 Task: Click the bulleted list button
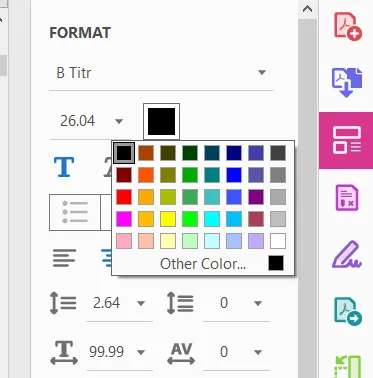75,212
